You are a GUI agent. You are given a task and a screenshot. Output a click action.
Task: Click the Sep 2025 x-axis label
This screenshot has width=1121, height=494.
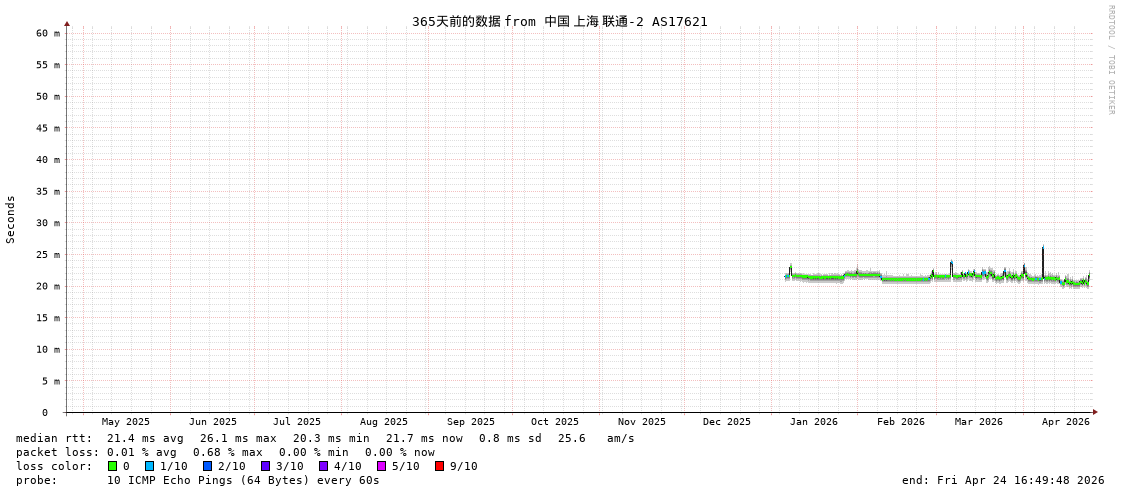tap(470, 422)
